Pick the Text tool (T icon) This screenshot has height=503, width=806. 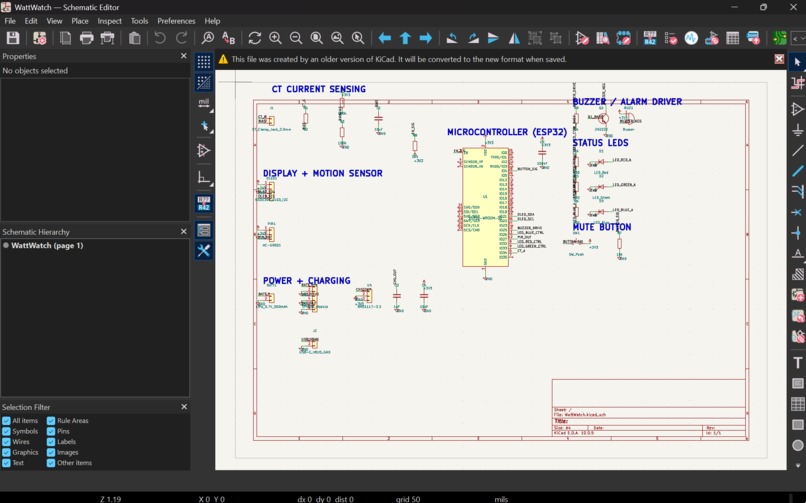[x=797, y=363]
